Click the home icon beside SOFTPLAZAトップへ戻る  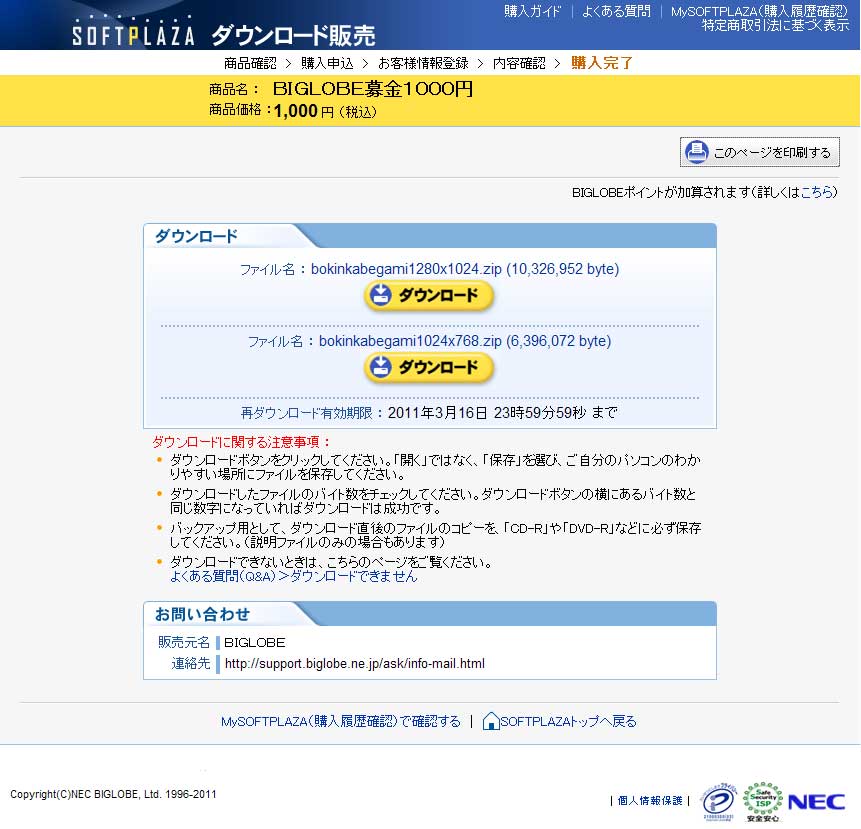click(x=490, y=721)
